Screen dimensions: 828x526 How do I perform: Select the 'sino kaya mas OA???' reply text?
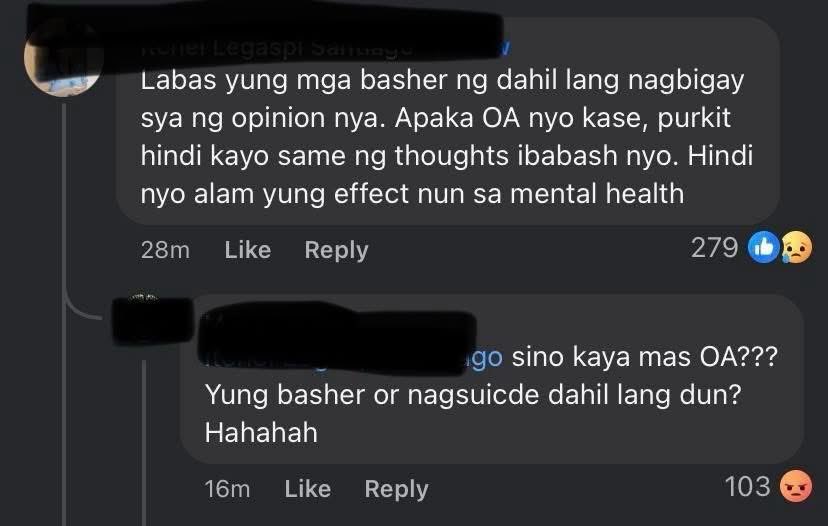[645, 357]
